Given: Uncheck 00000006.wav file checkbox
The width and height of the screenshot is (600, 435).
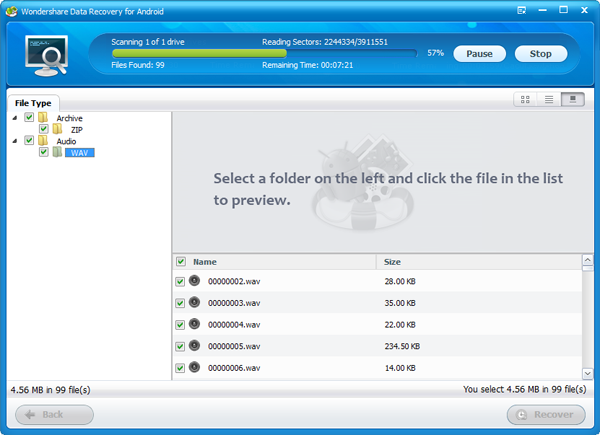Looking at the screenshot, I should point(180,368).
